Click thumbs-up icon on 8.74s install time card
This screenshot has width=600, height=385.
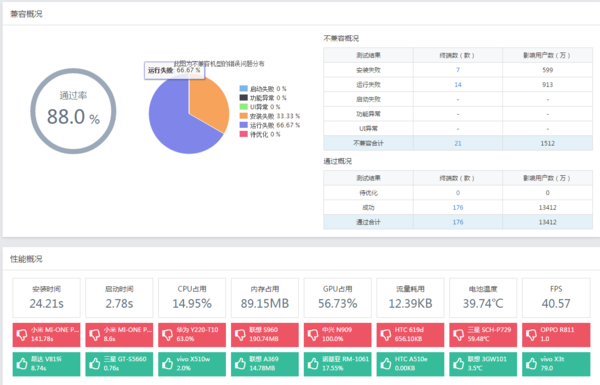(x=22, y=364)
